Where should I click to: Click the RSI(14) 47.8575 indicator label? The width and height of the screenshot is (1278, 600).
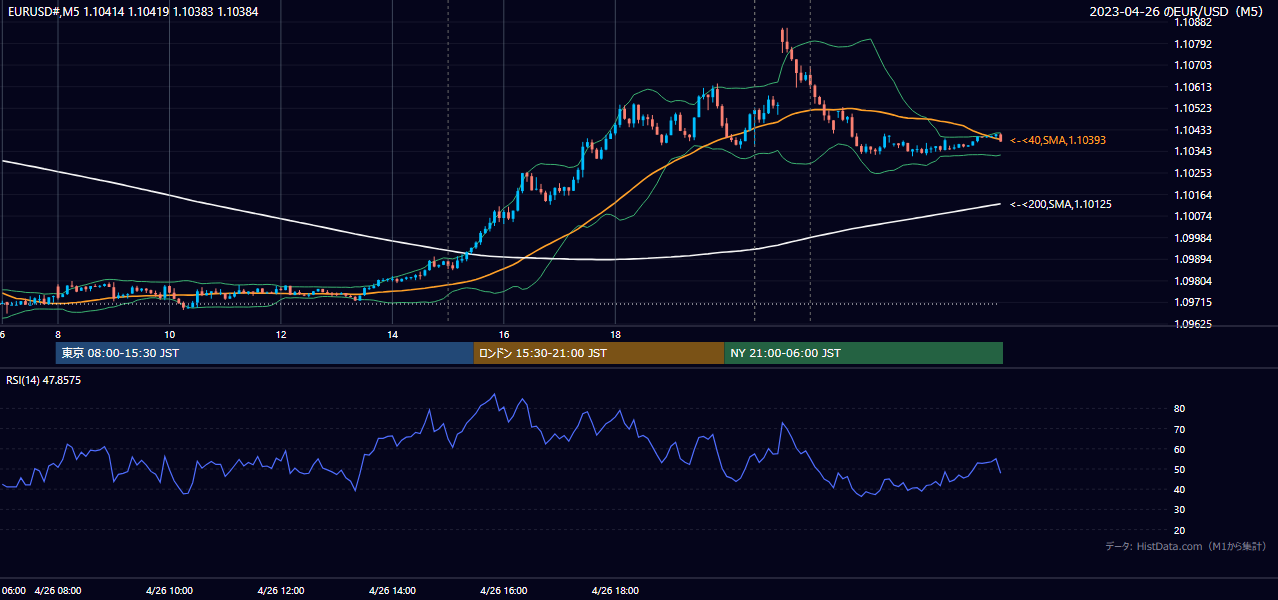(x=44, y=380)
